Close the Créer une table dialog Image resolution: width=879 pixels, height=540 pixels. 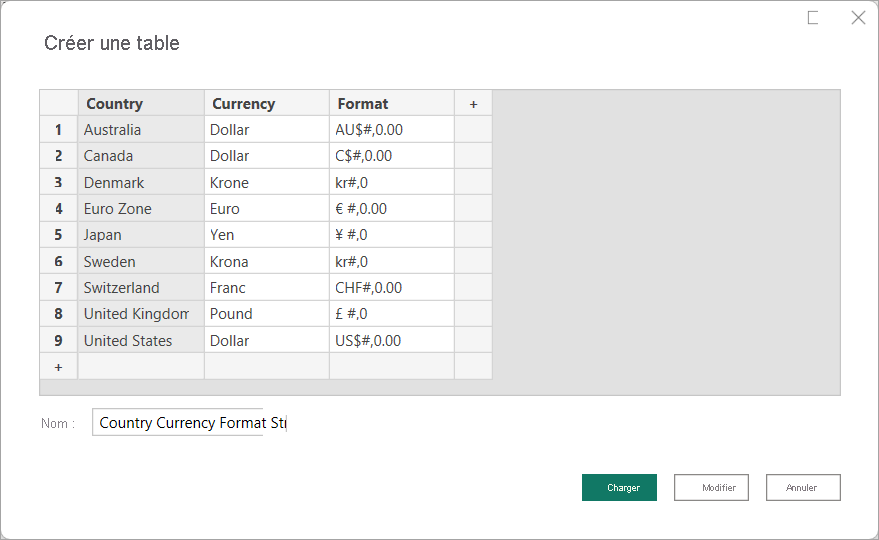[858, 18]
